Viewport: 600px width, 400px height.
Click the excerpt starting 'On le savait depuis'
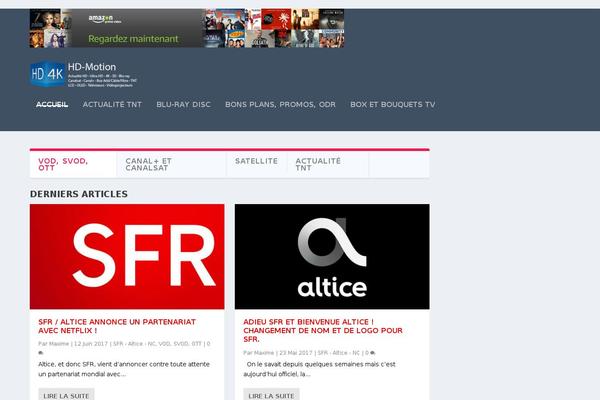point(320,369)
